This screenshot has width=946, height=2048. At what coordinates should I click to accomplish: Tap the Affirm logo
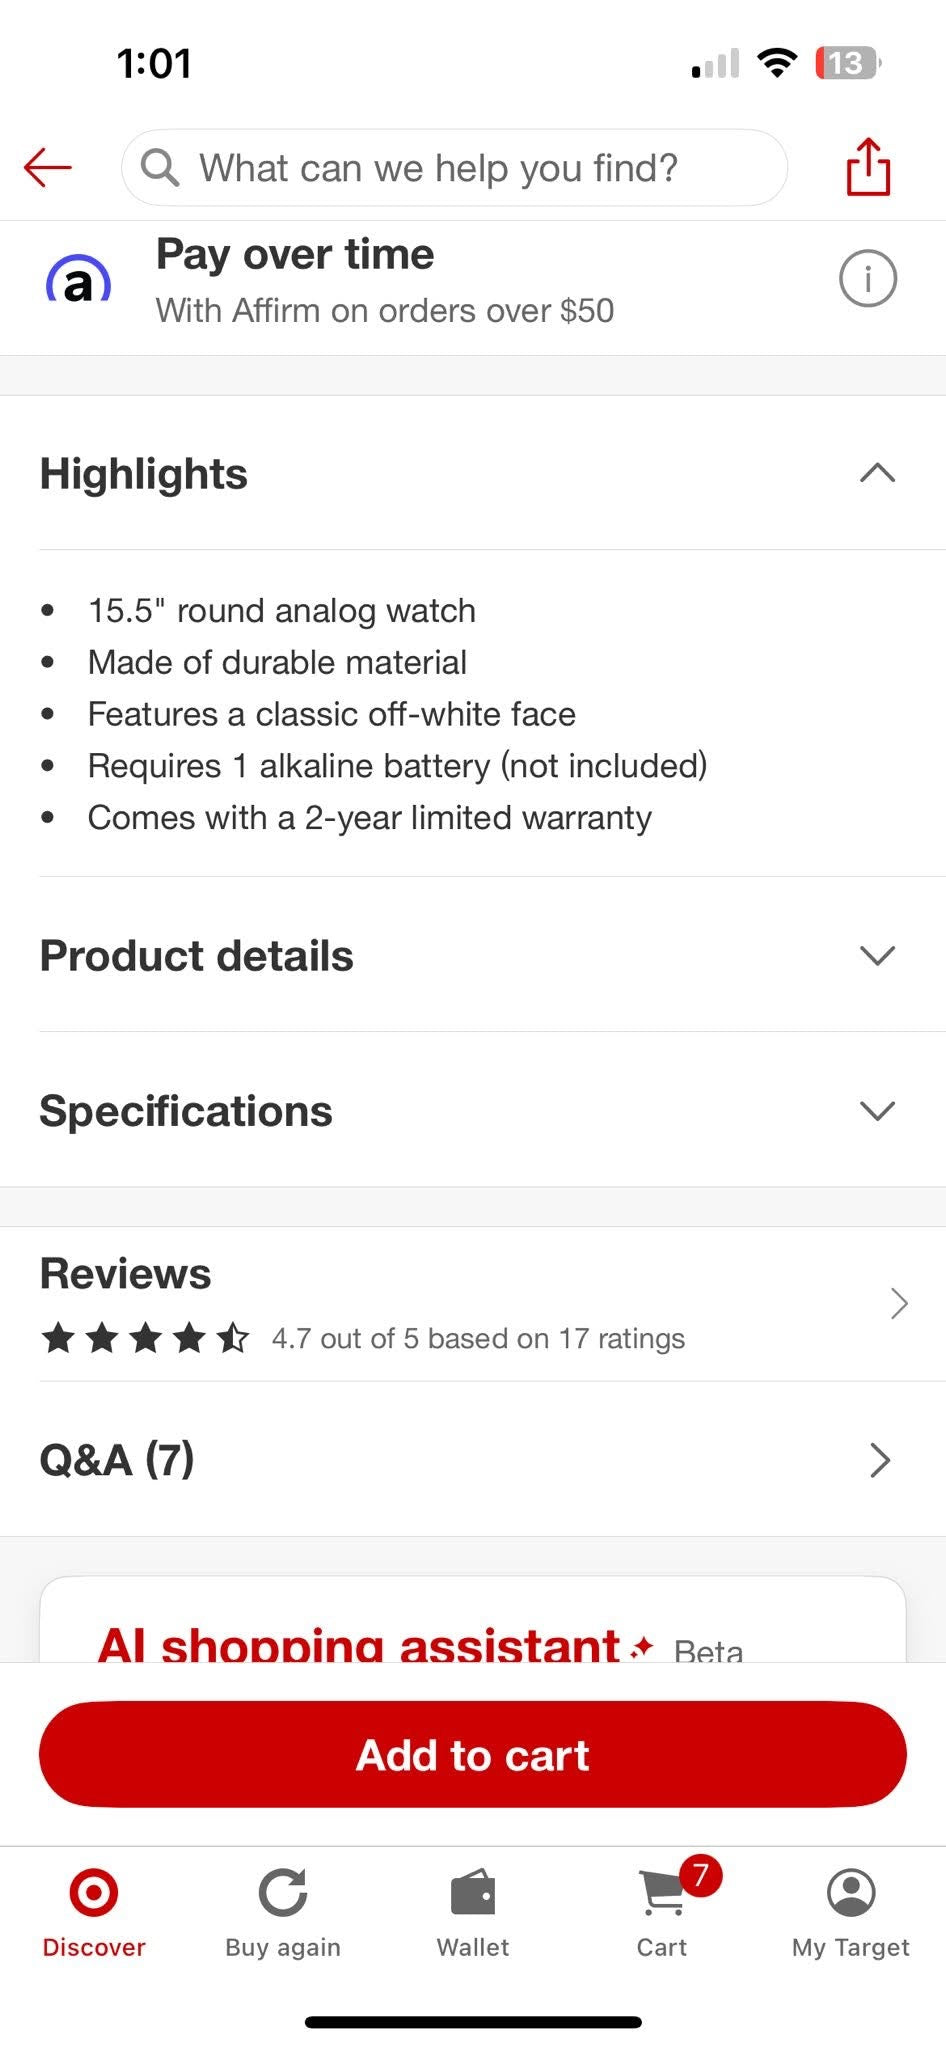click(78, 281)
